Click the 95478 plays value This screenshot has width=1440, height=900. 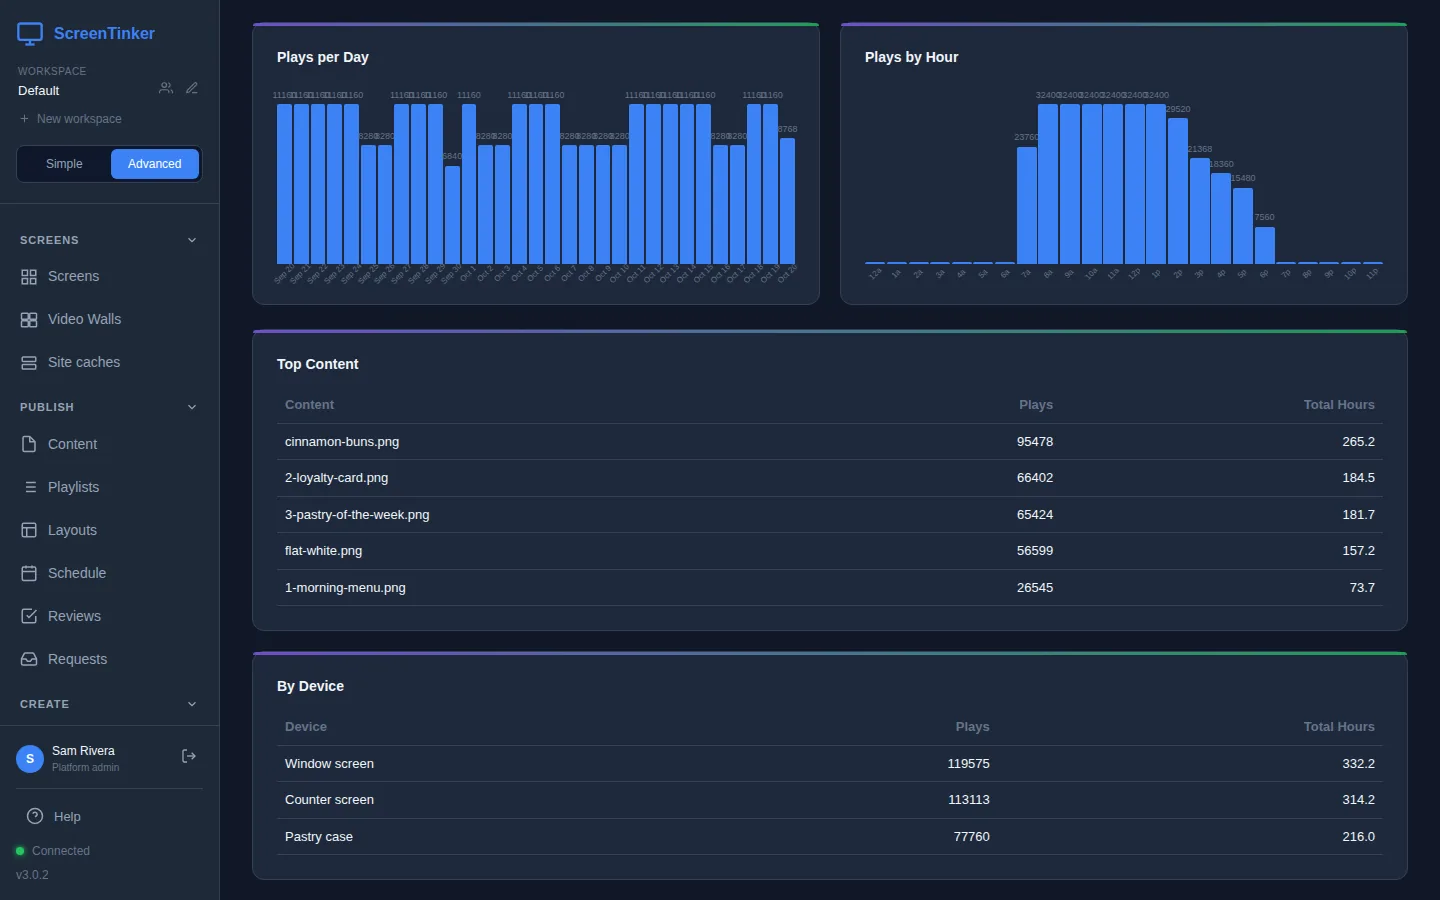pyautogui.click(x=1035, y=442)
